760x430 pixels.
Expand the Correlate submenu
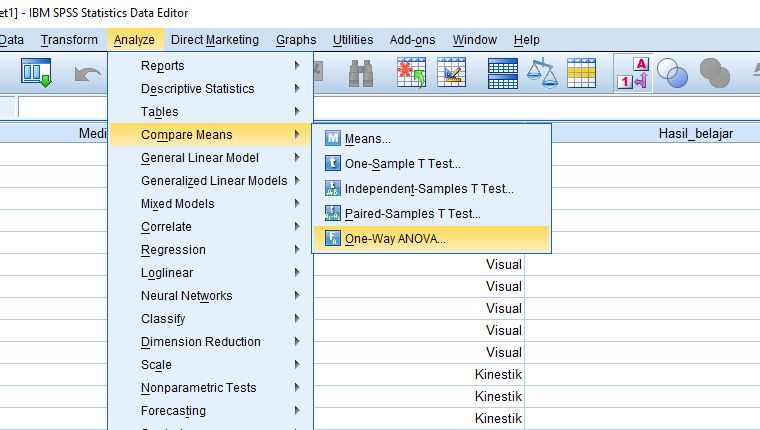[x=210, y=226]
